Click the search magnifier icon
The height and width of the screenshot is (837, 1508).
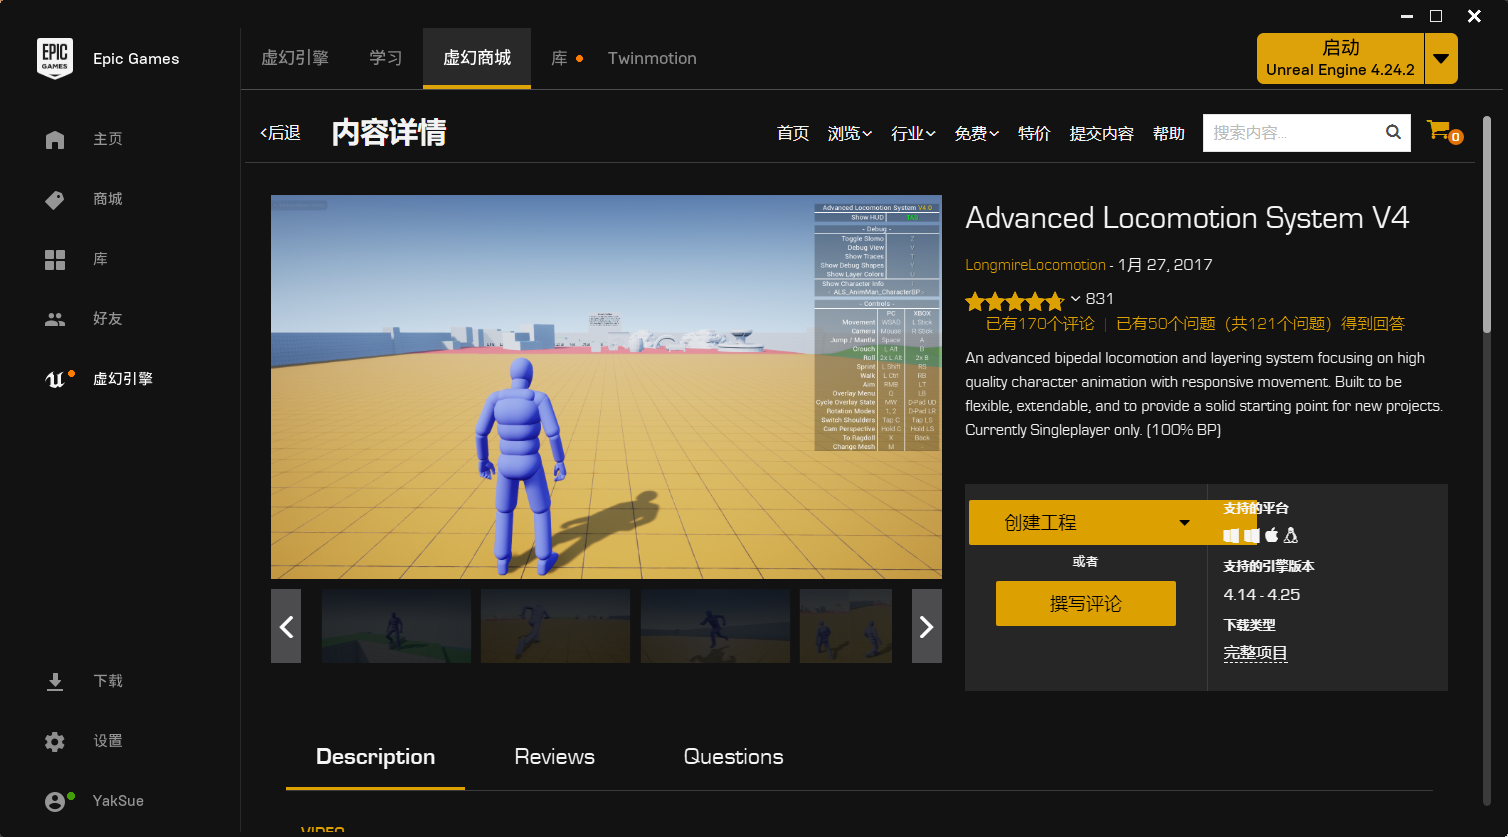point(1394,132)
